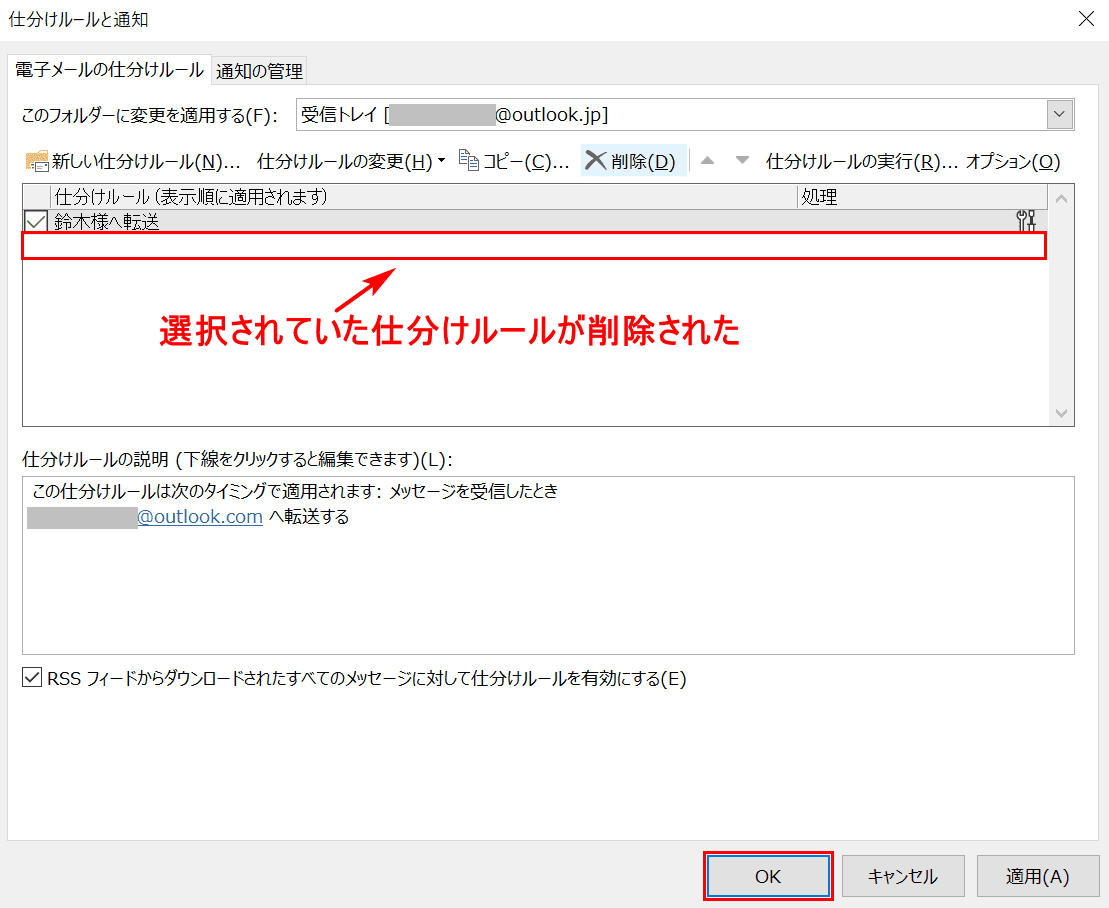
Task: Click 仕分けルールの実行 in the toolbar
Action: pos(861,161)
